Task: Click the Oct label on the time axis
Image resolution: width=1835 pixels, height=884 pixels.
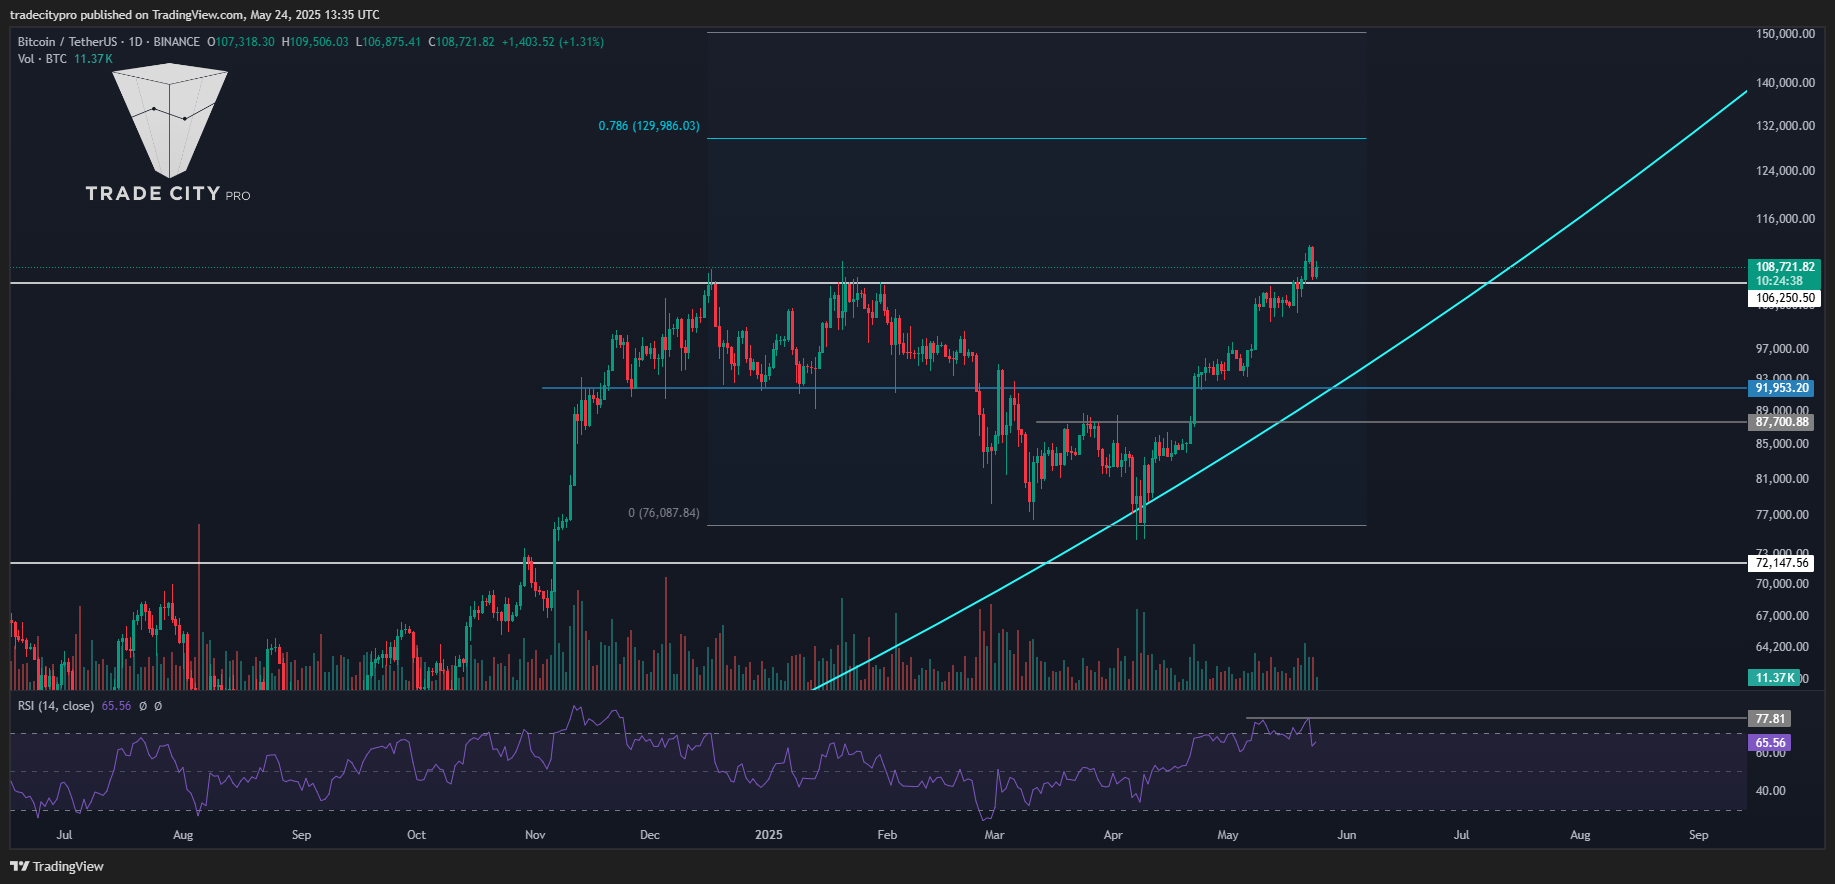Action: point(416,835)
